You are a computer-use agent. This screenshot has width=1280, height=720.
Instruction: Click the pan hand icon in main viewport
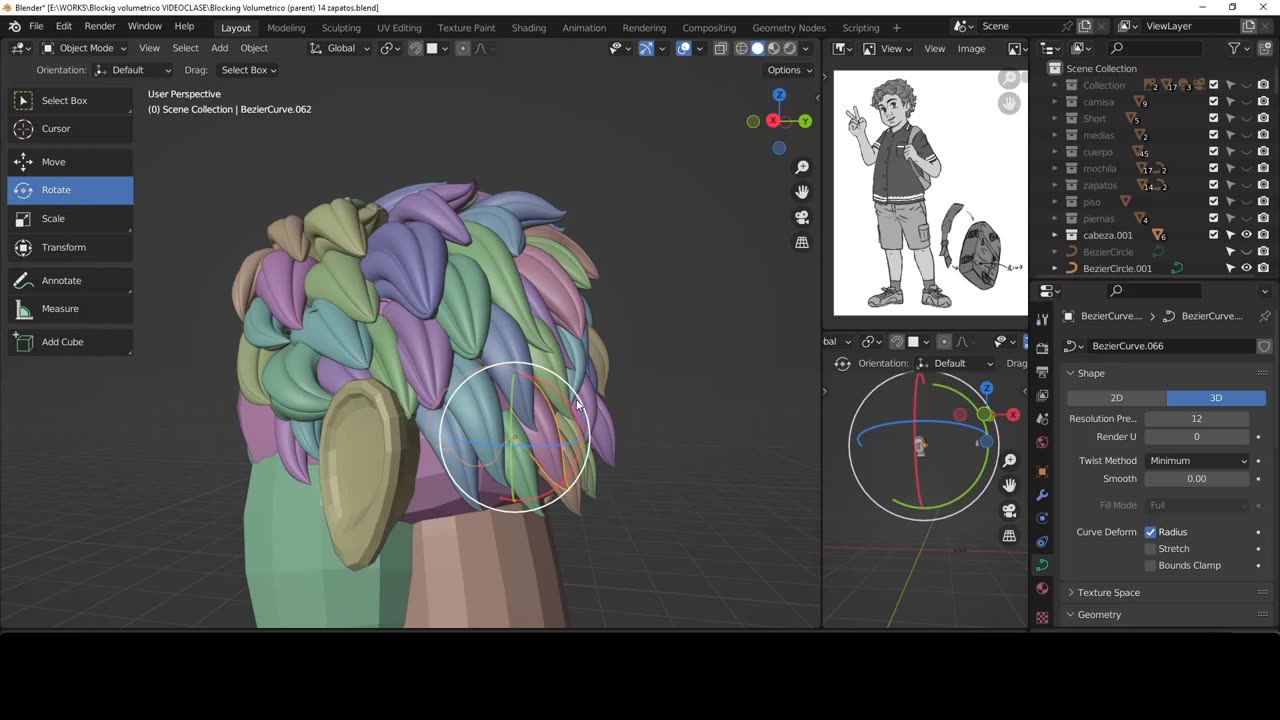click(802, 192)
